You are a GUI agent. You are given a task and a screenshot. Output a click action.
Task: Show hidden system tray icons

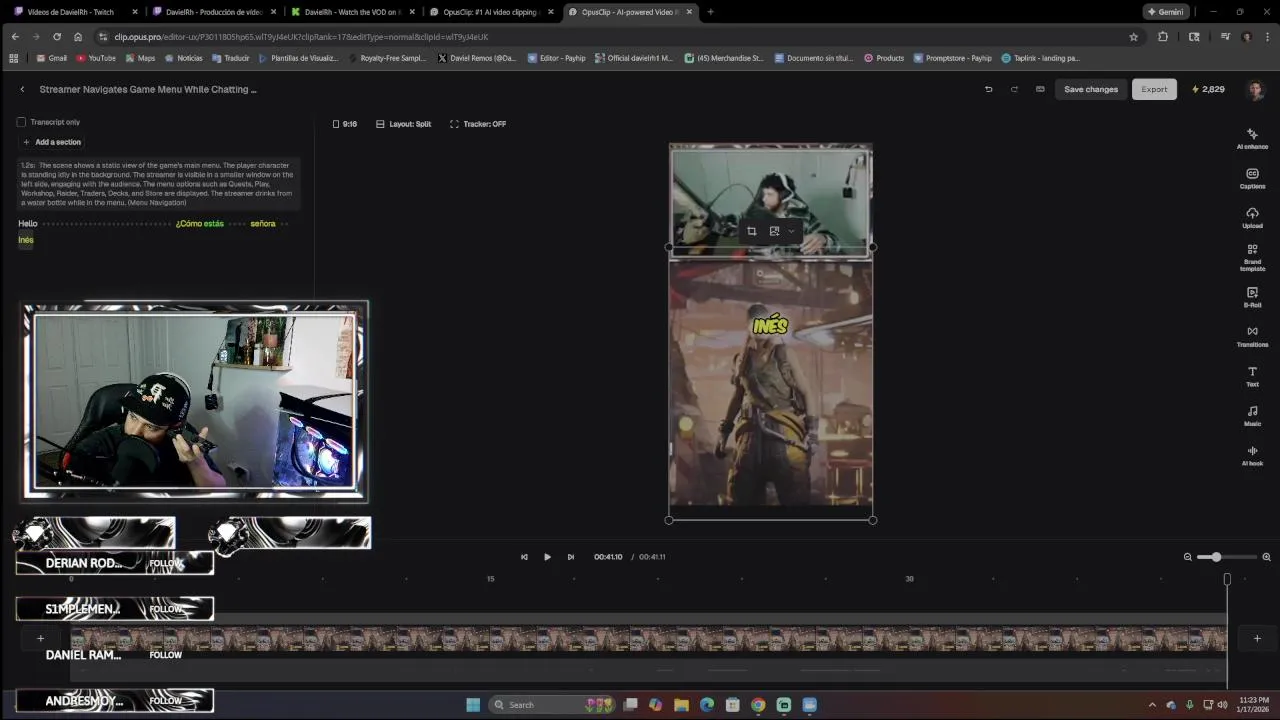tap(1152, 705)
